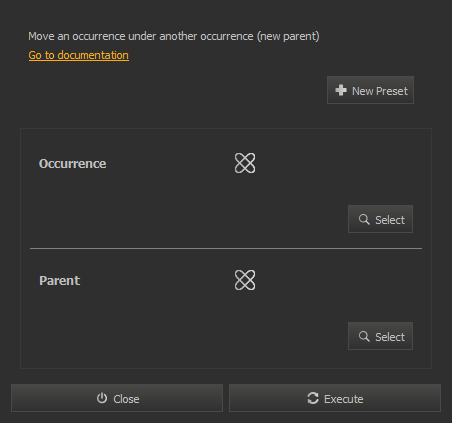
Task: Click Select button for the Occurrence parameter
Action: click(380, 219)
